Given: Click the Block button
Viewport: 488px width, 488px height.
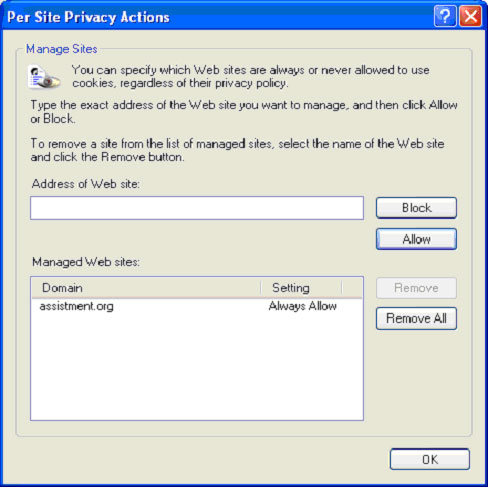Looking at the screenshot, I should pos(416,208).
